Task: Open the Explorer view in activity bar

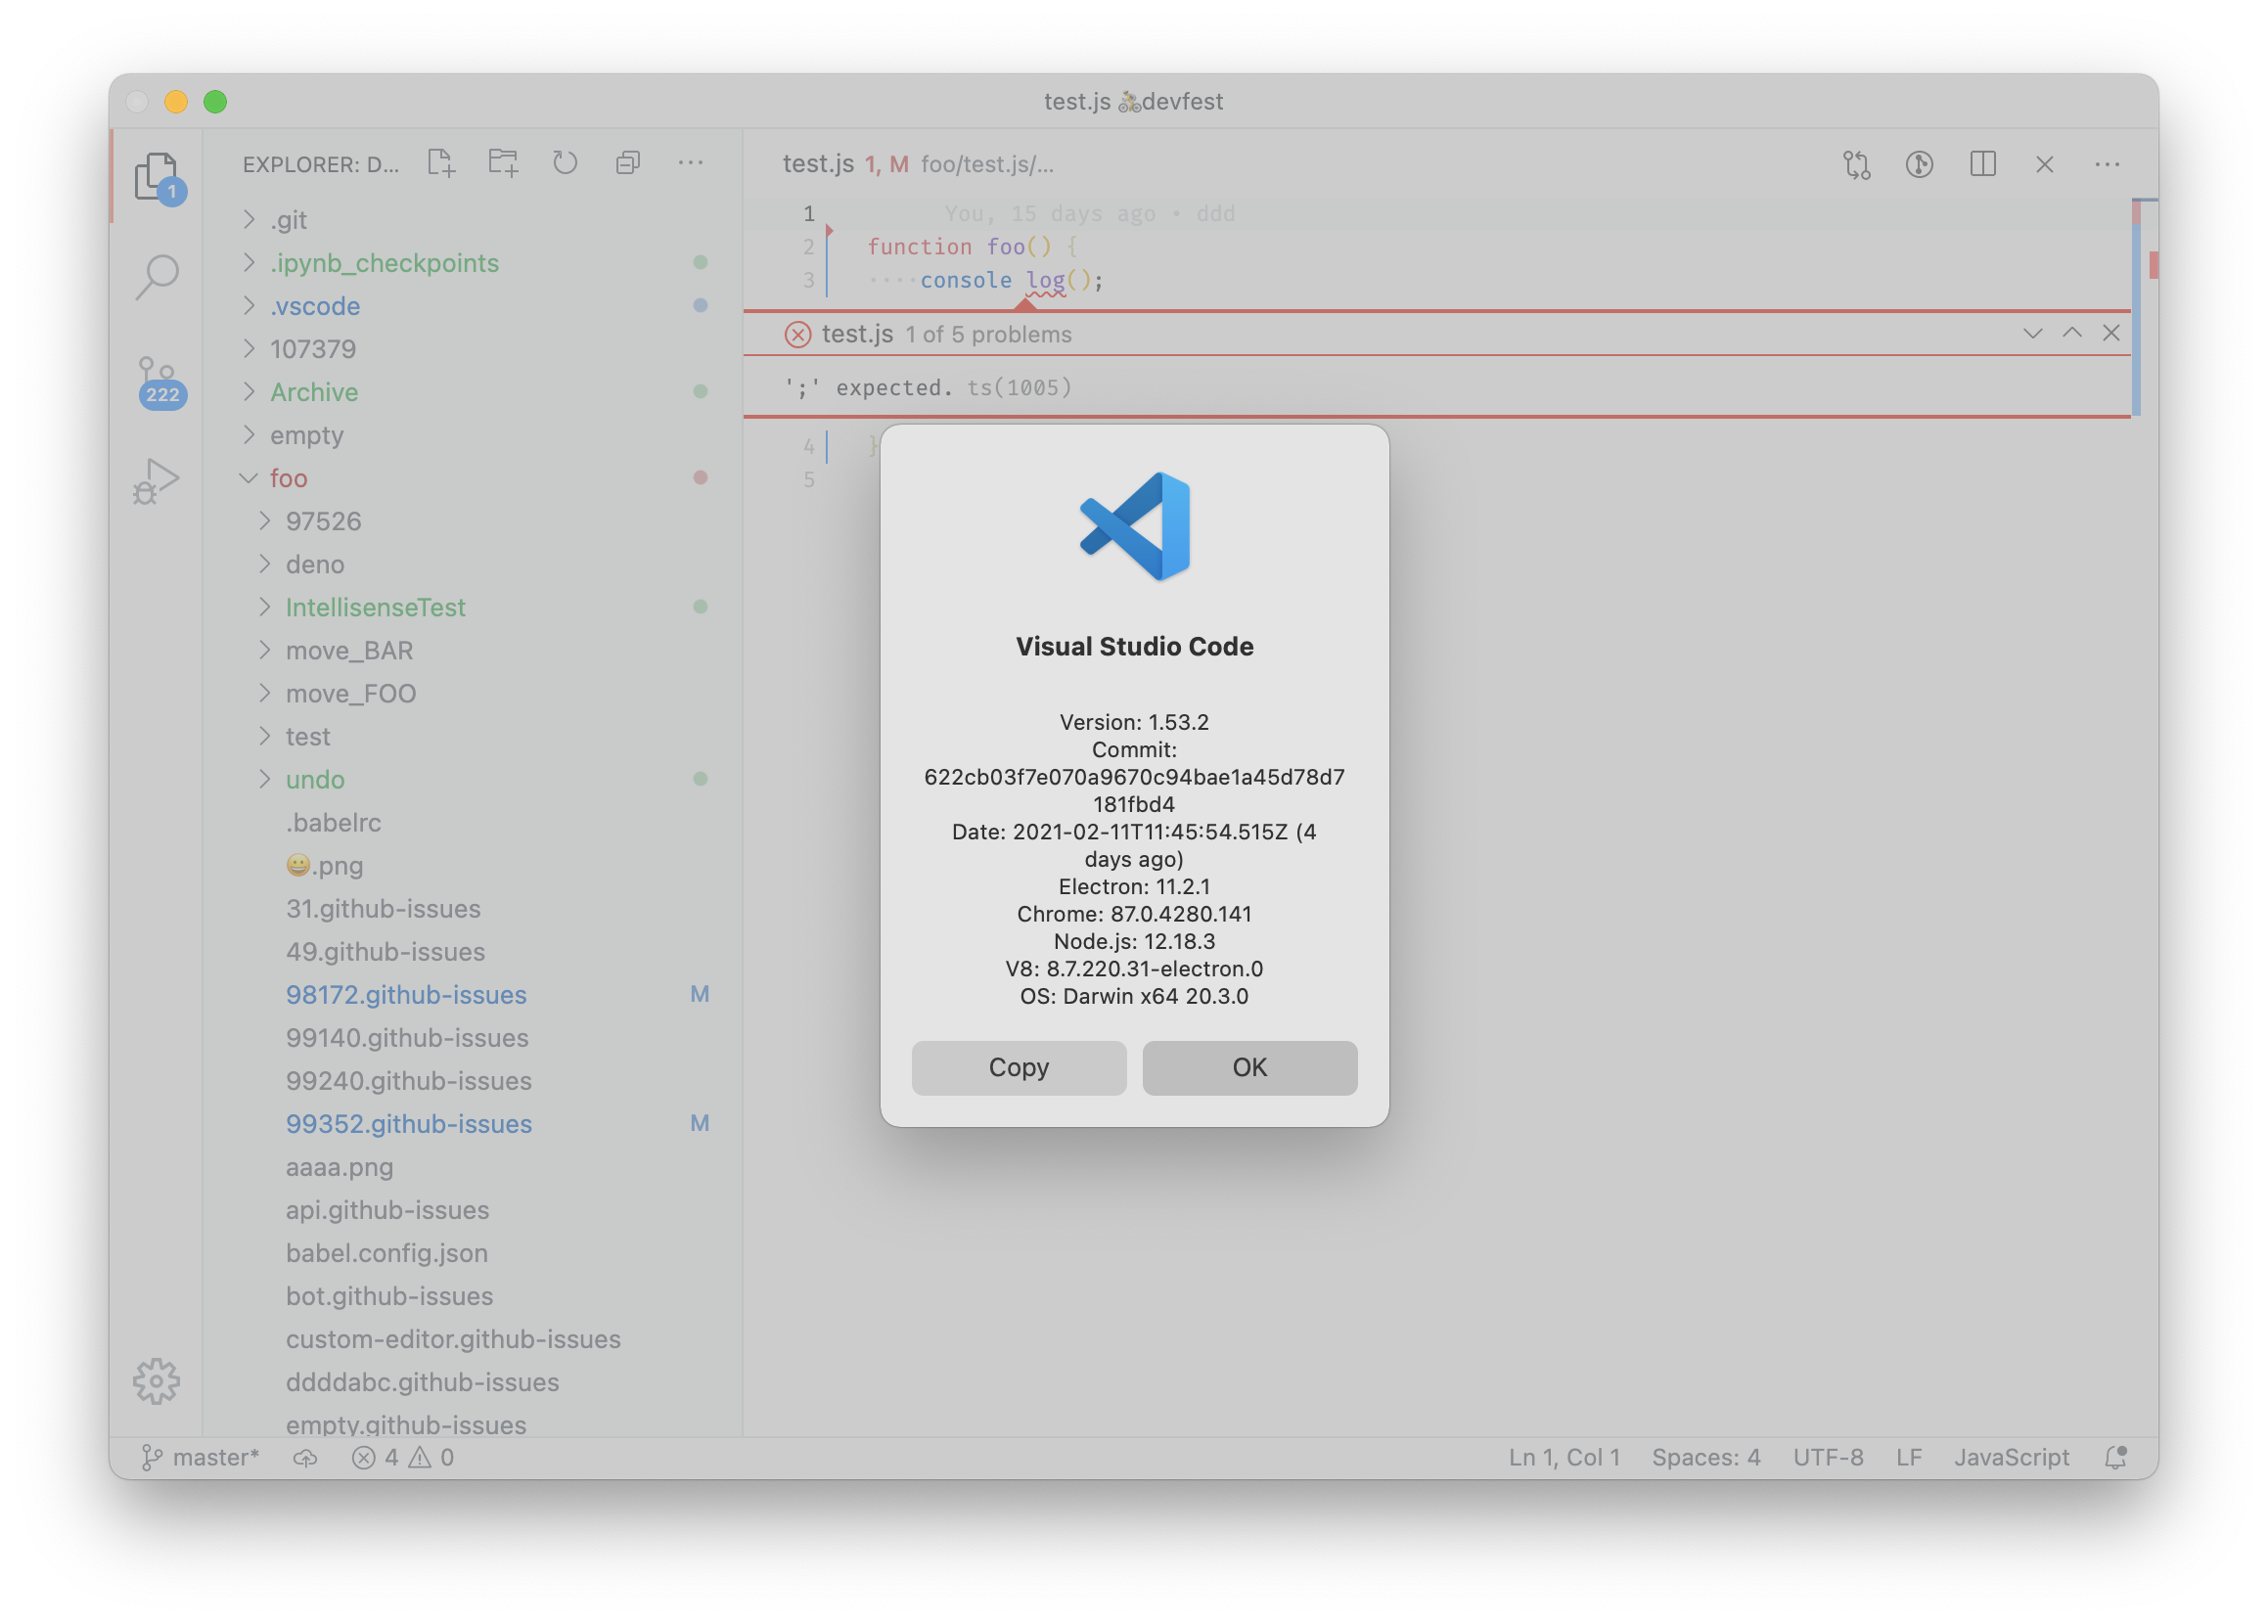Action: (157, 176)
